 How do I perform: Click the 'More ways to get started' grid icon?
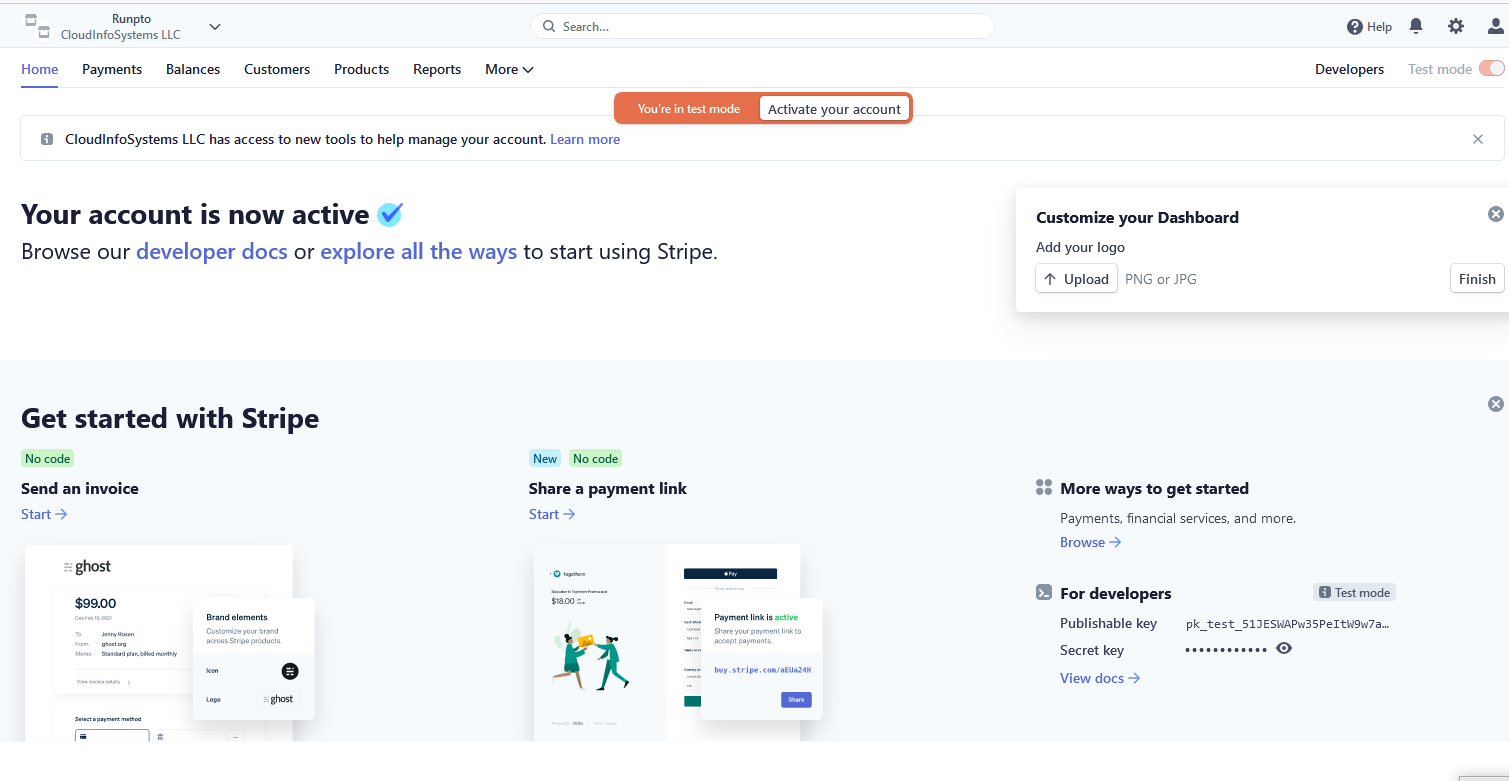(1043, 487)
